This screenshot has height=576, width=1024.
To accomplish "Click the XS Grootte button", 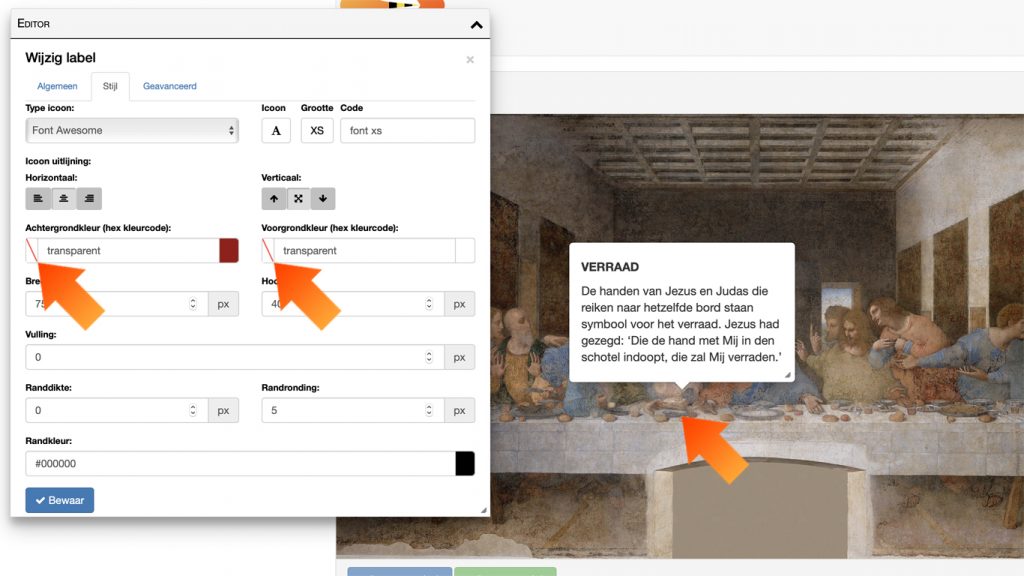I will [317, 131].
